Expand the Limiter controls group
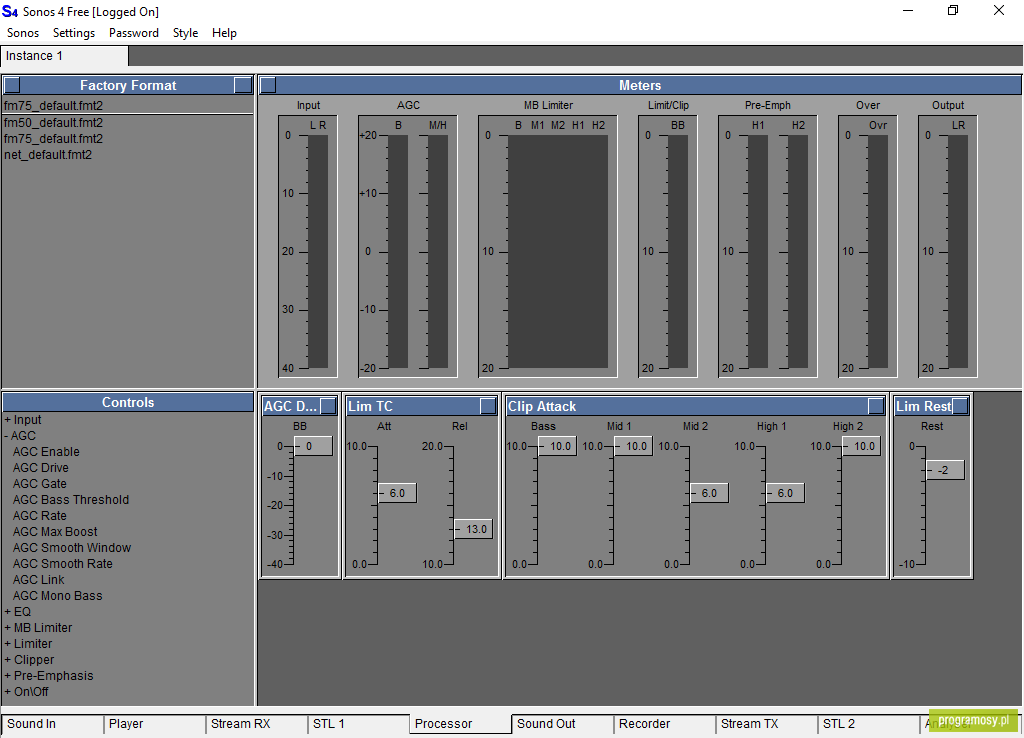The width and height of the screenshot is (1024, 738). (8, 644)
